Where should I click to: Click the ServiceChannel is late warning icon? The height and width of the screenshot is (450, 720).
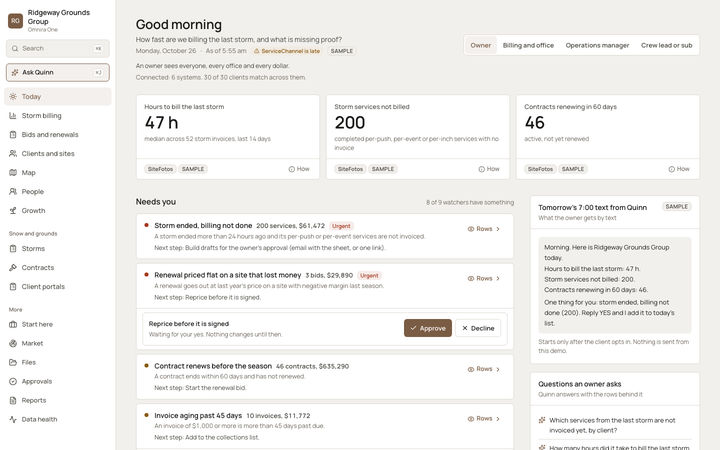[257, 51]
